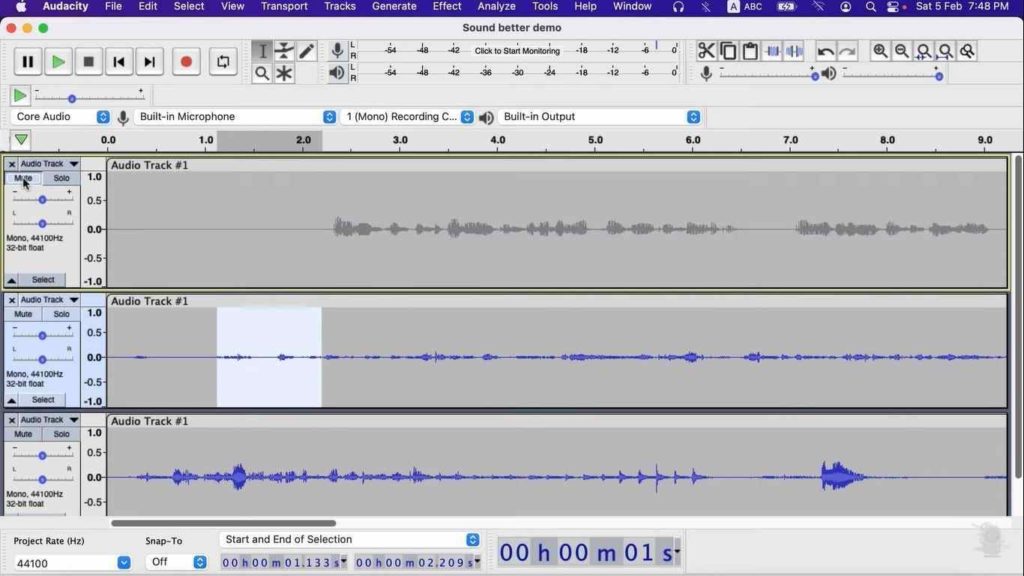1024x576 pixels.
Task: Zoom in on the waveform
Action: 880,51
